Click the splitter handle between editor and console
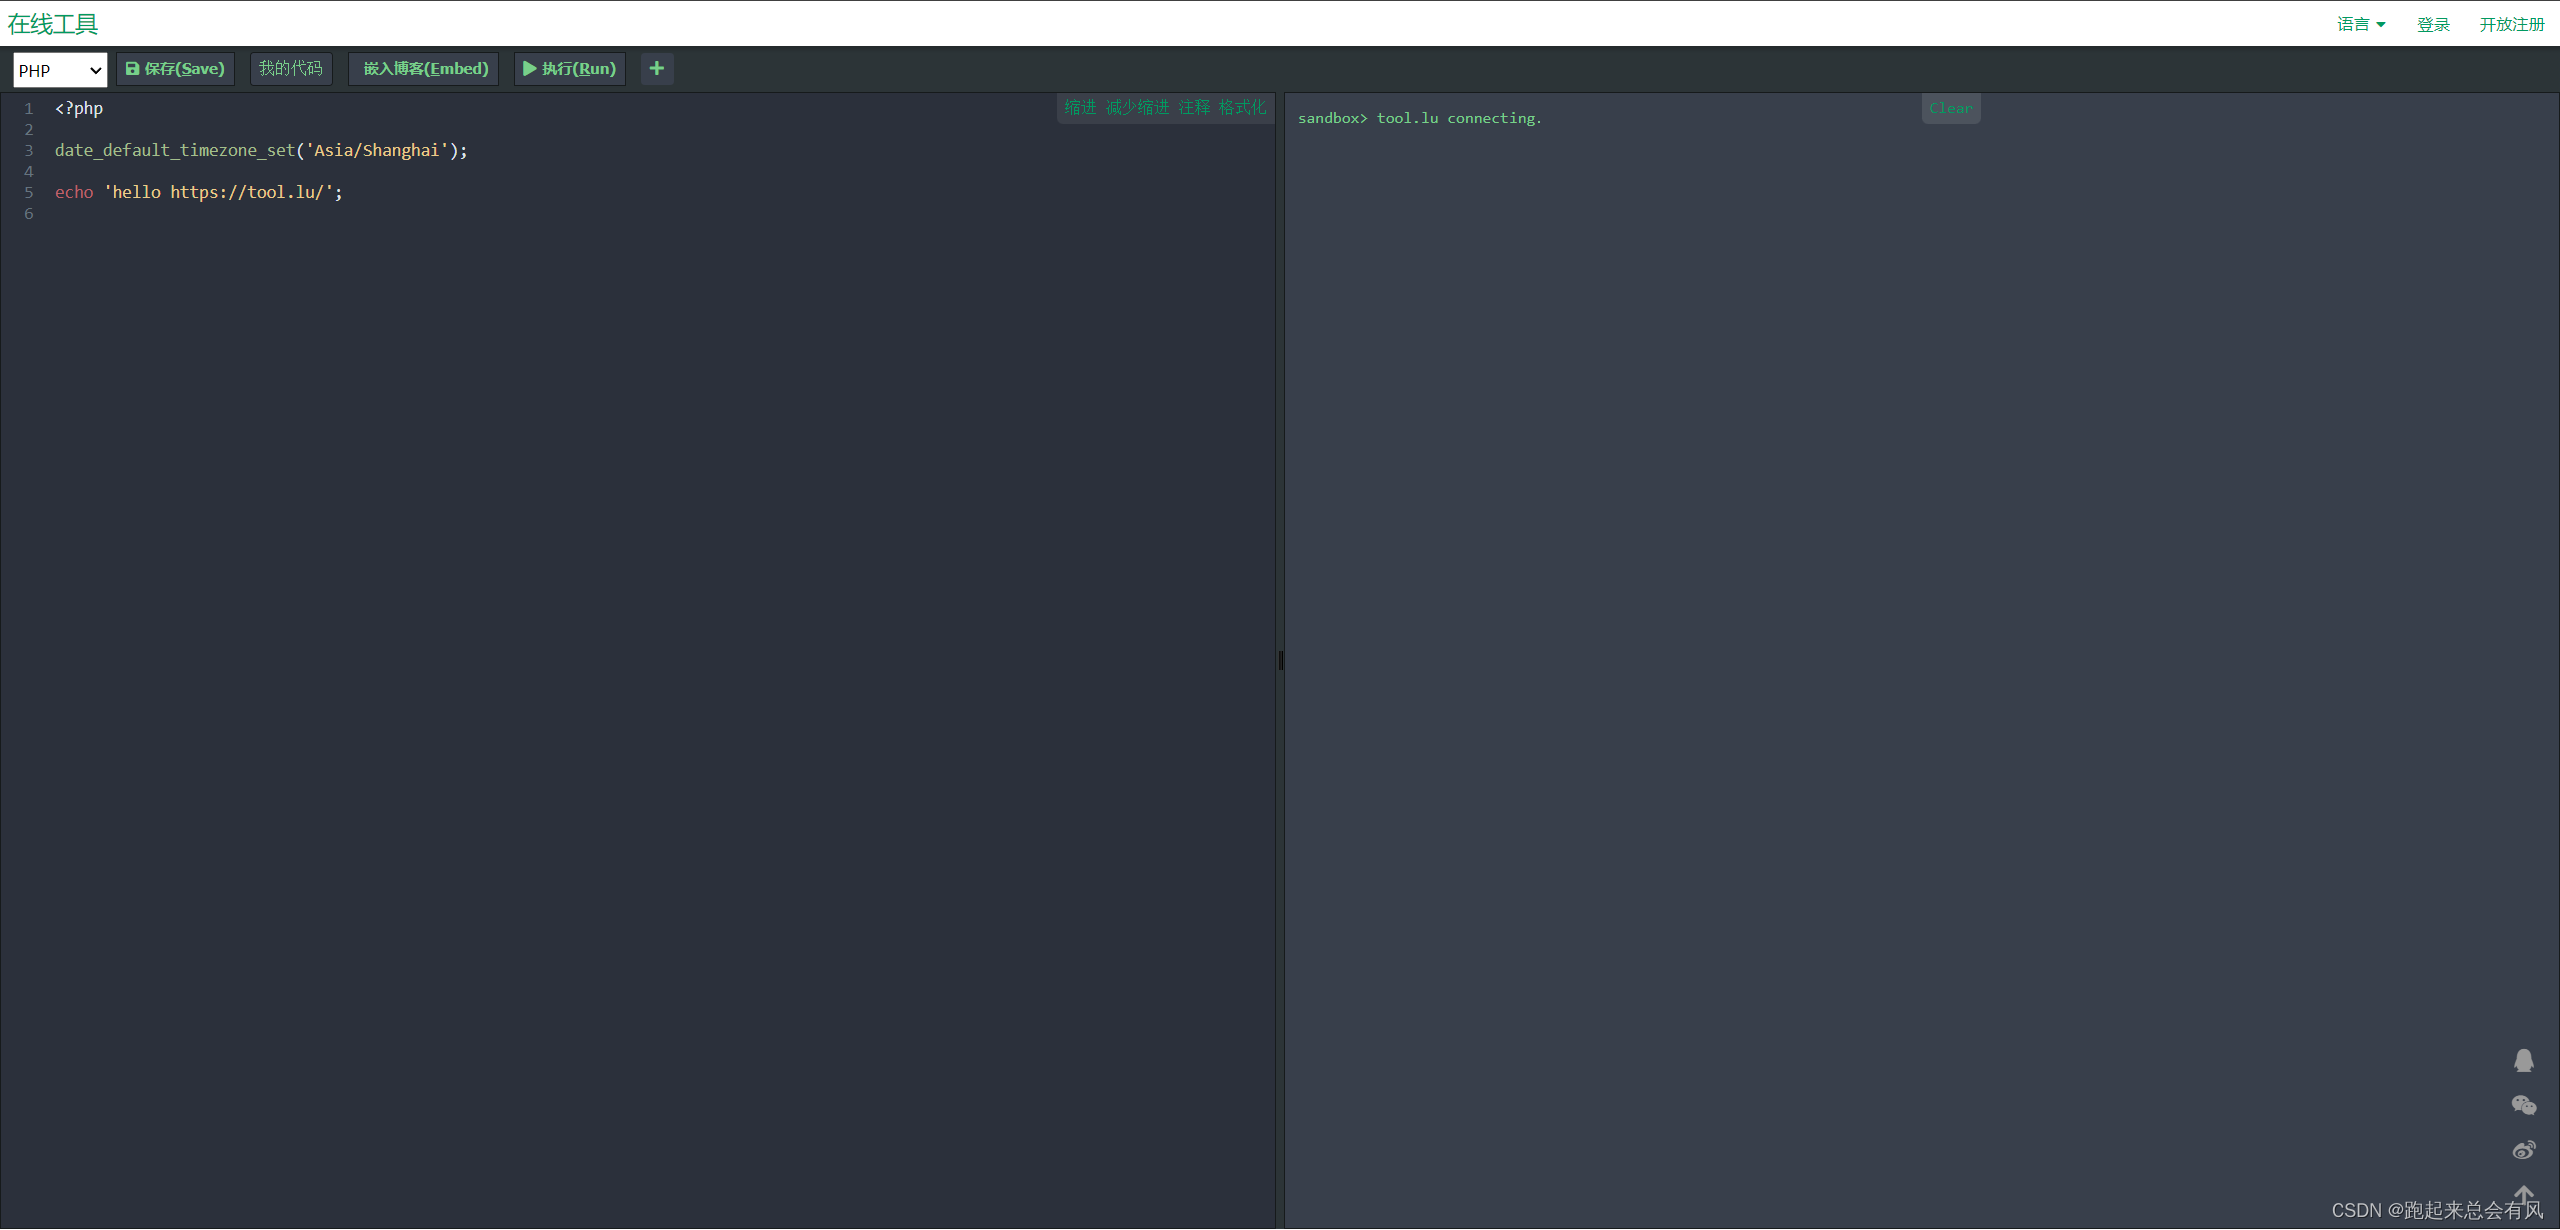This screenshot has height=1230, width=2560. [x=1280, y=660]
